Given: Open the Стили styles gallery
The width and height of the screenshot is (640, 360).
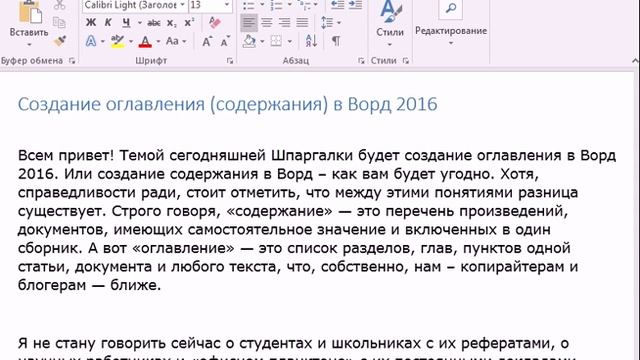Looking at the screenshot, I should tap(390, 24).
